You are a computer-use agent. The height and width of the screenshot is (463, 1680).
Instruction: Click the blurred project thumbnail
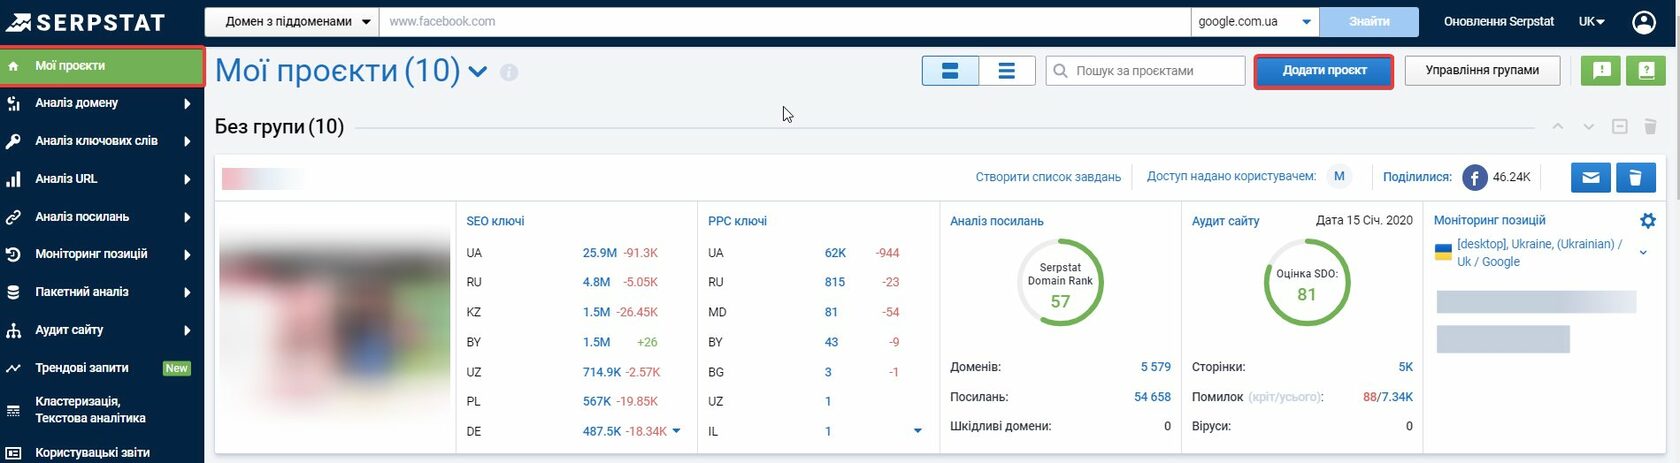(335, 326)
